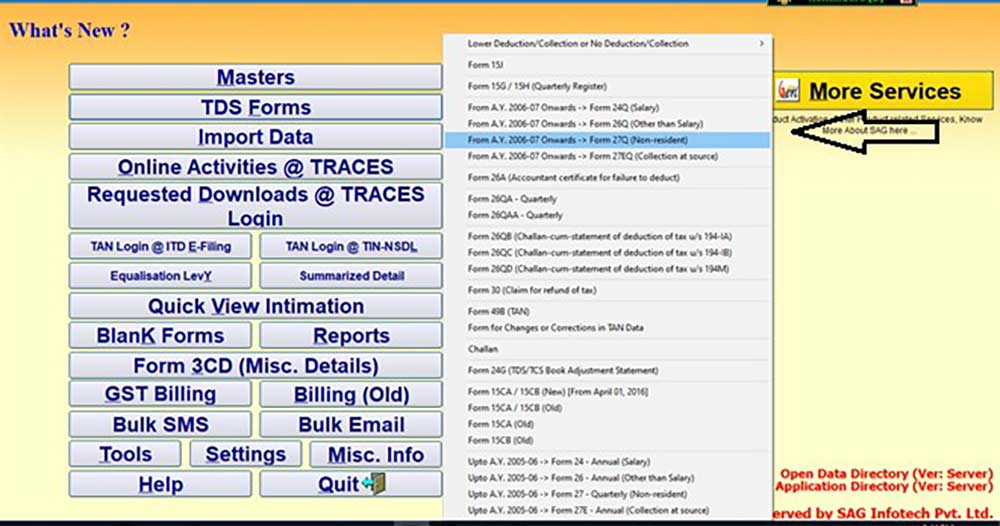The height and width of the screenshot is (526, 1000).
Task: Pick the Challan menu entry
Action: (483, 349)
